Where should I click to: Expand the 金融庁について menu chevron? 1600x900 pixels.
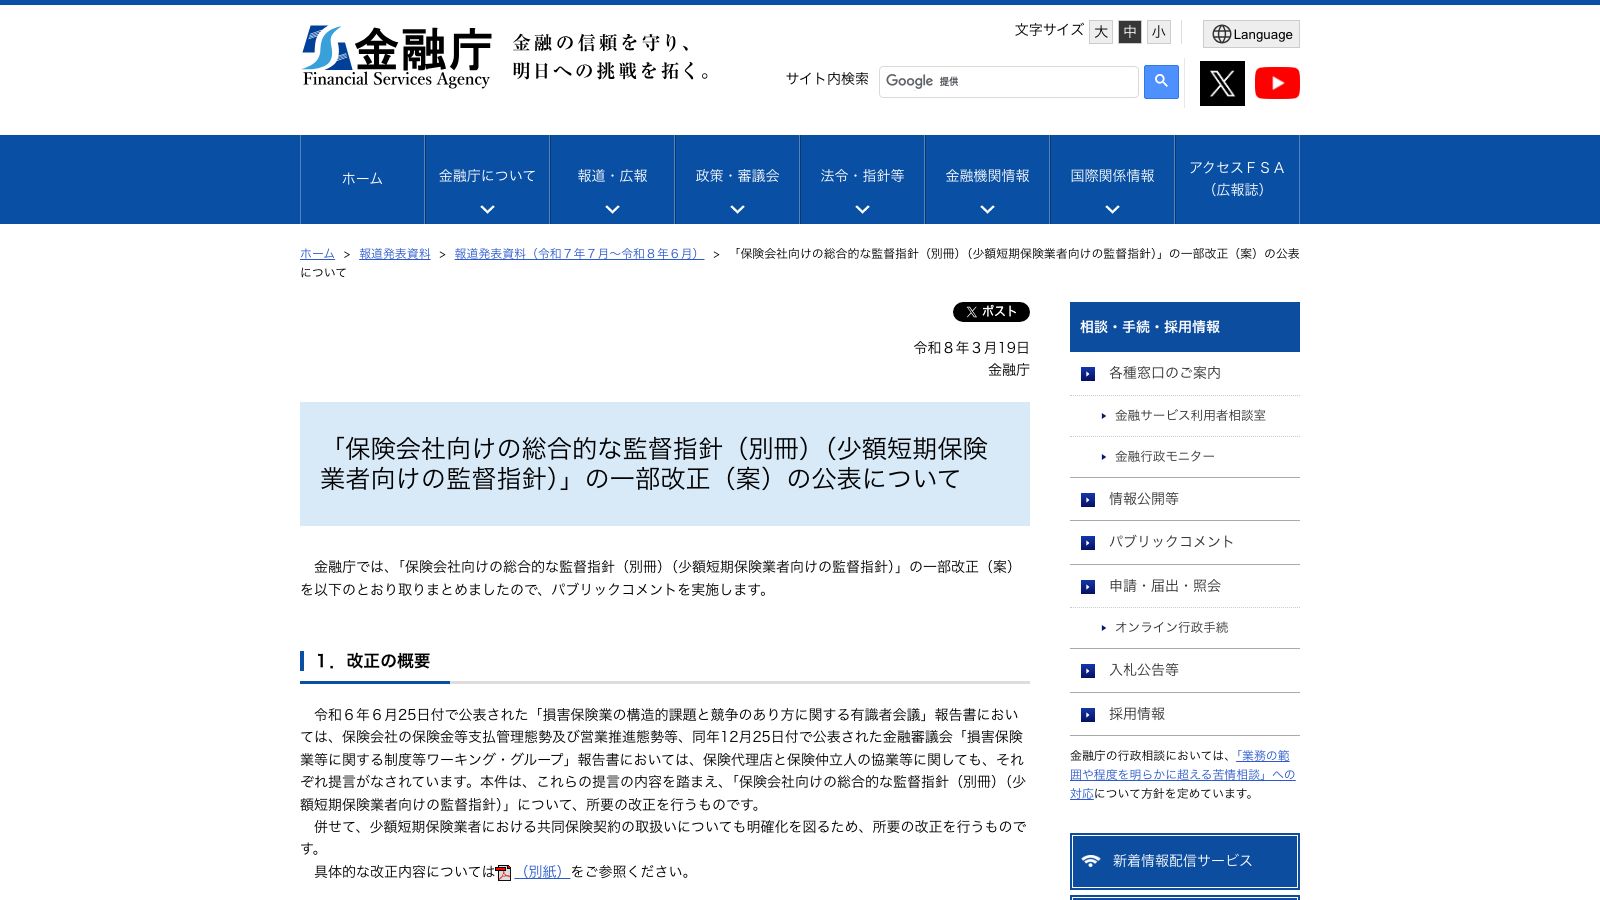pyautogui.click(x=487, y=209)
